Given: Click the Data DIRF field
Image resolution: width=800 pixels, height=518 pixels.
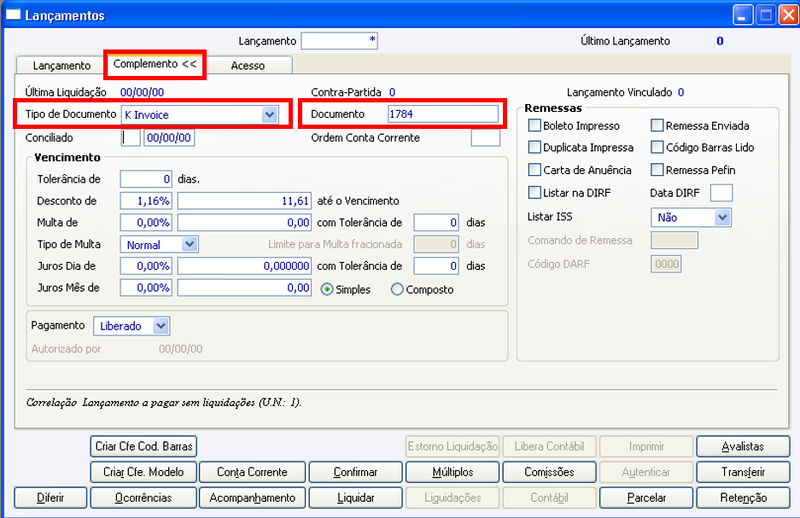Looking at the screenshot, I should click(721, 193).
